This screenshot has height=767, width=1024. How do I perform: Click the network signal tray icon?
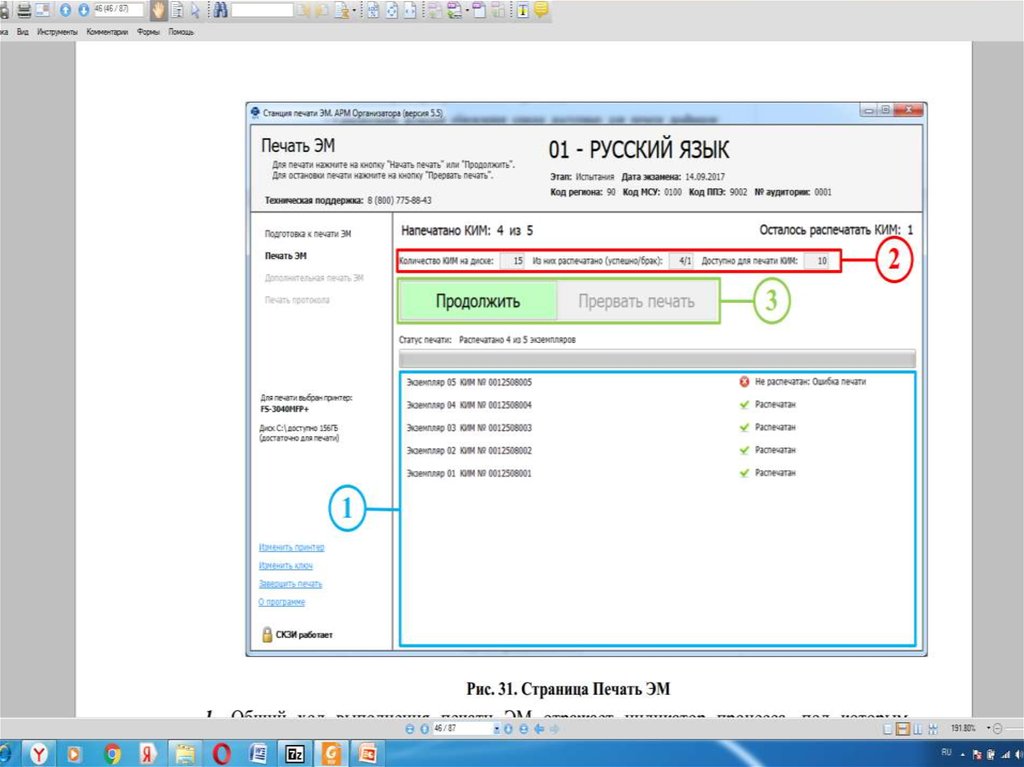click(x=1005, y=755)
